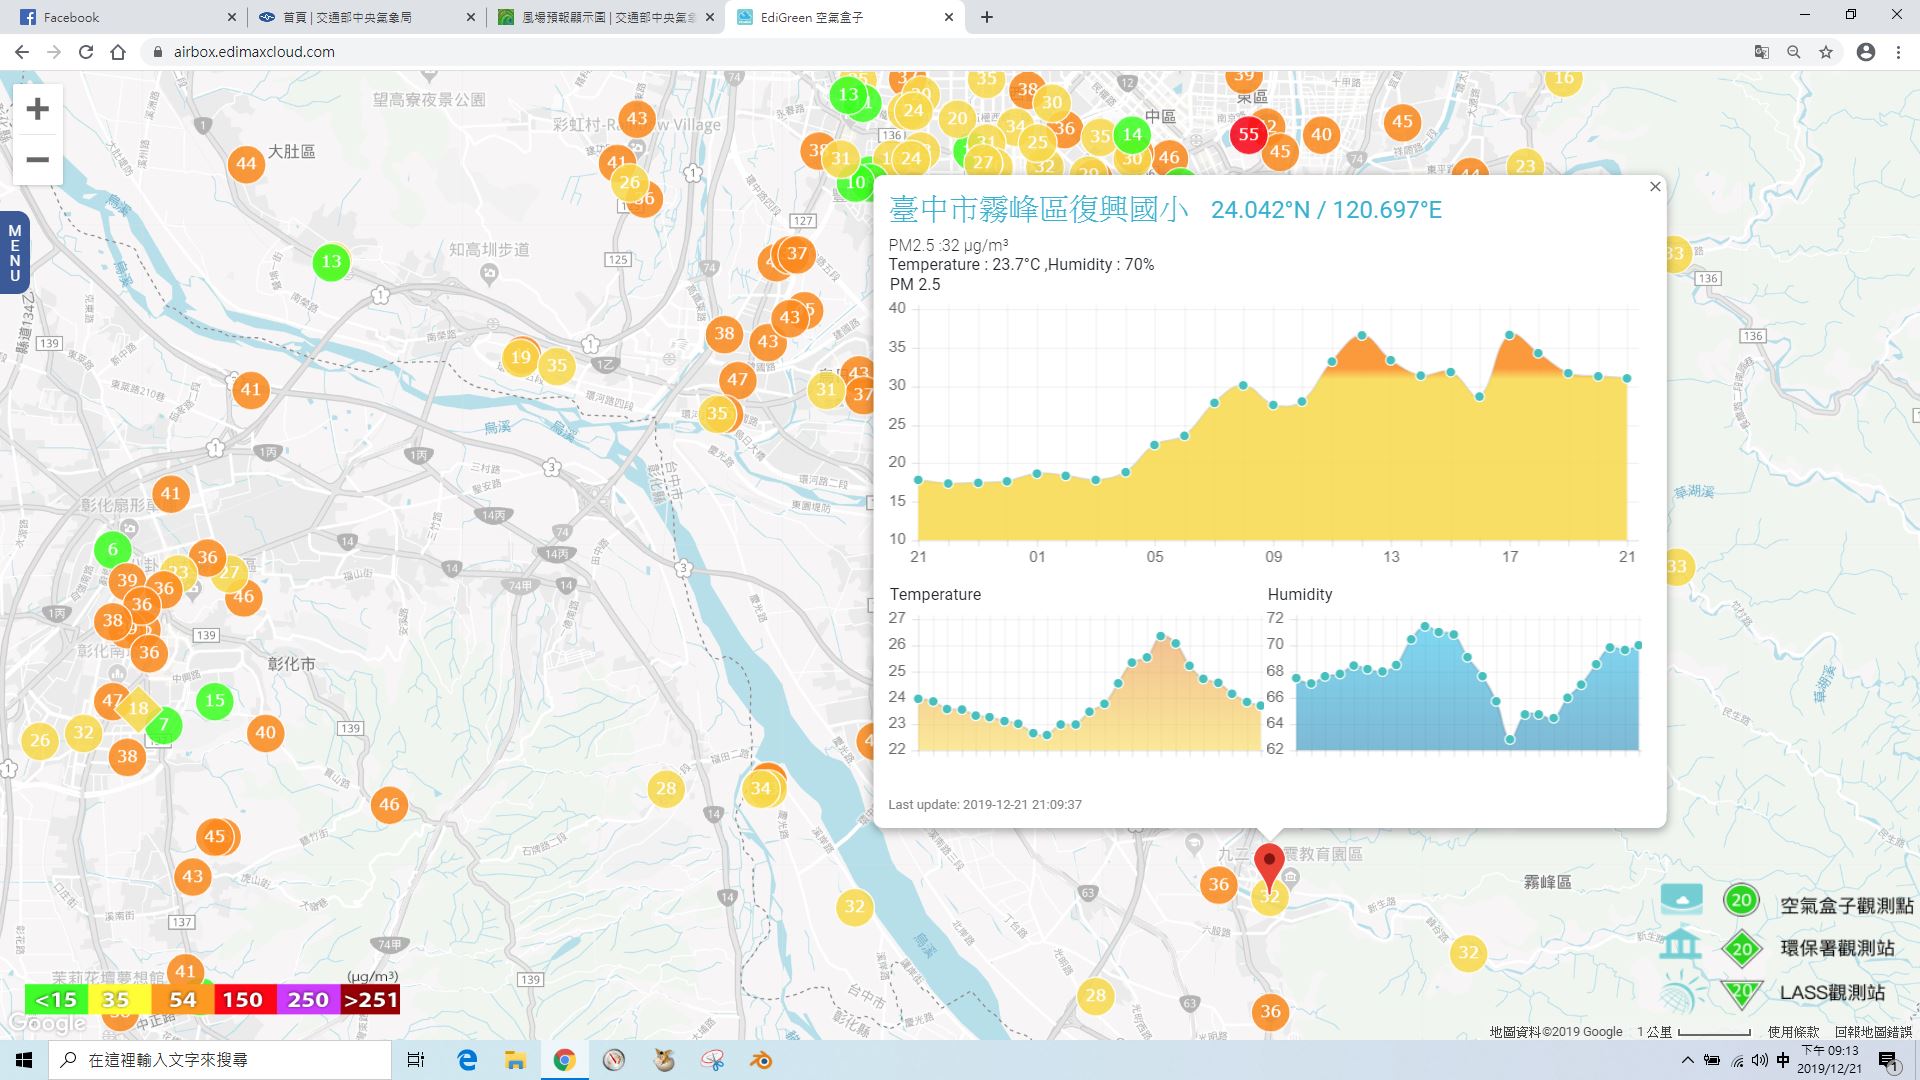Click LASS globe legend icon
Viewport: 1920px width, 1080px height.
click(x=1681, y=994)
